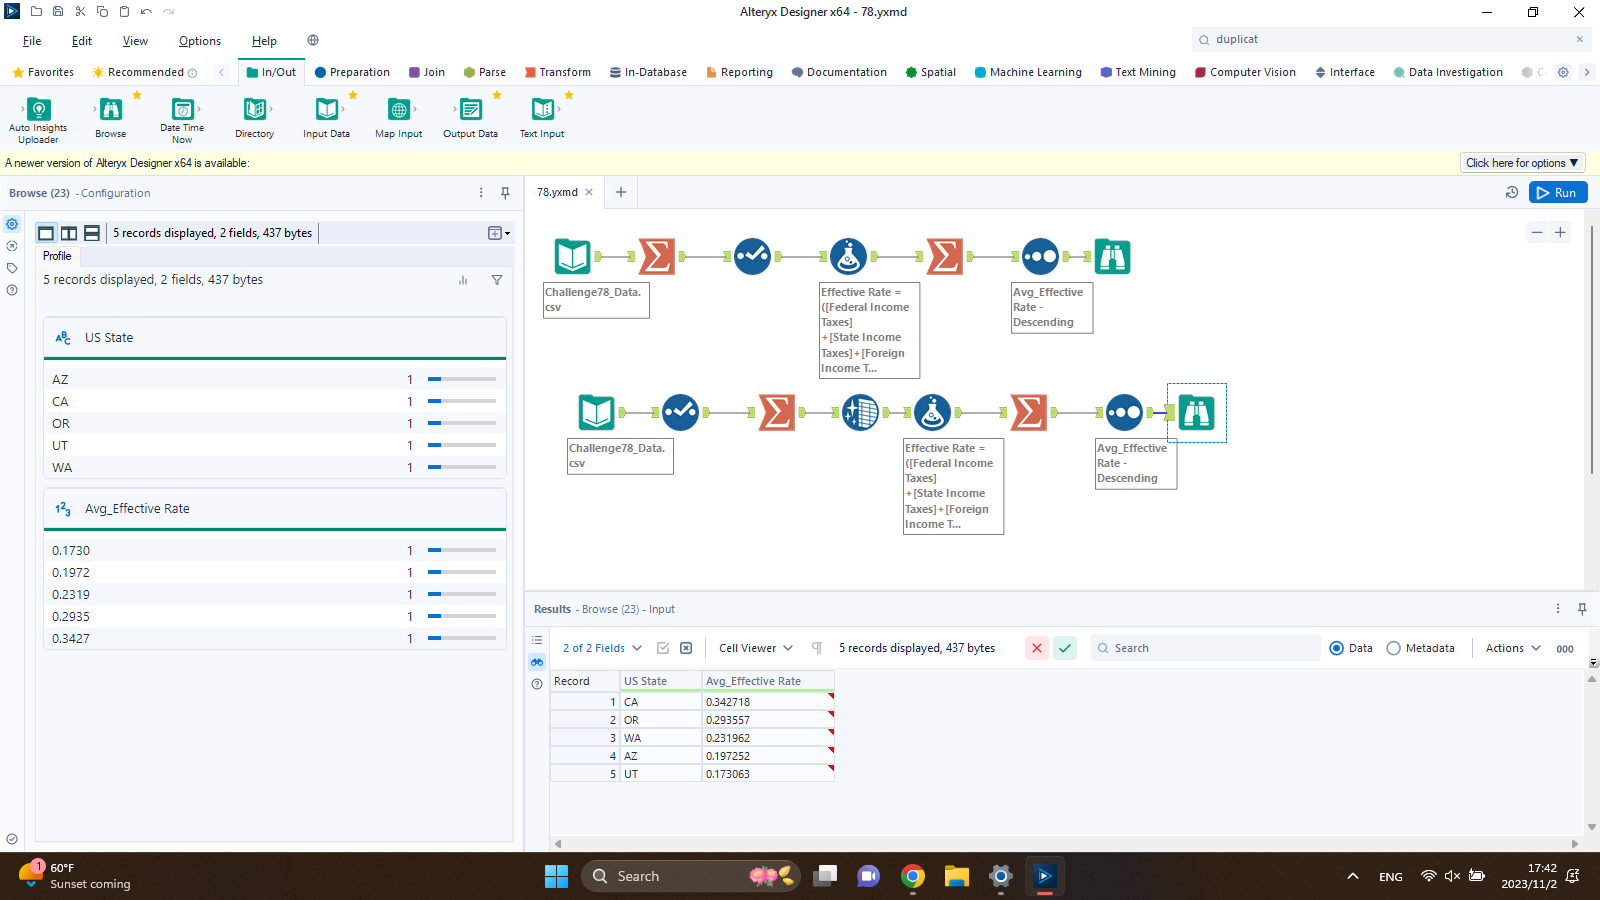Image resolution: width=1600 pixels, height=900 pixels.
Task: Click the Date Time Now tool
Action: point(182,110)
